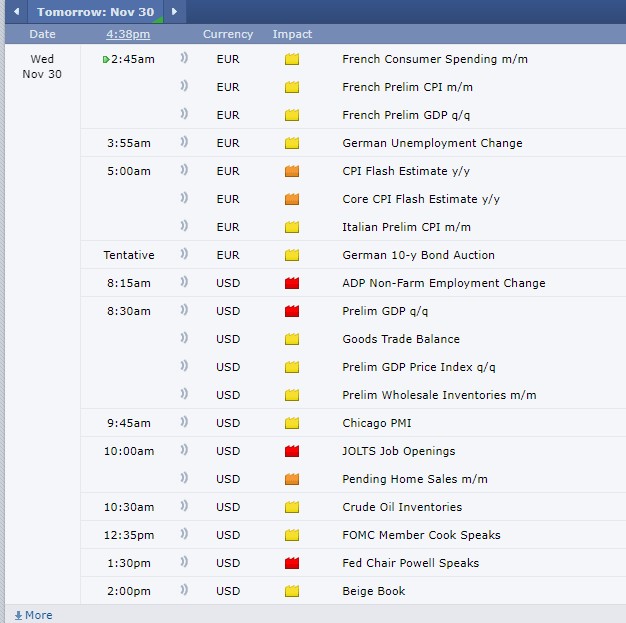The width and height of the screenshot is (626, 623).
Task: Select the FOMC Member Cook Speaks row
Action: (421, 535)
